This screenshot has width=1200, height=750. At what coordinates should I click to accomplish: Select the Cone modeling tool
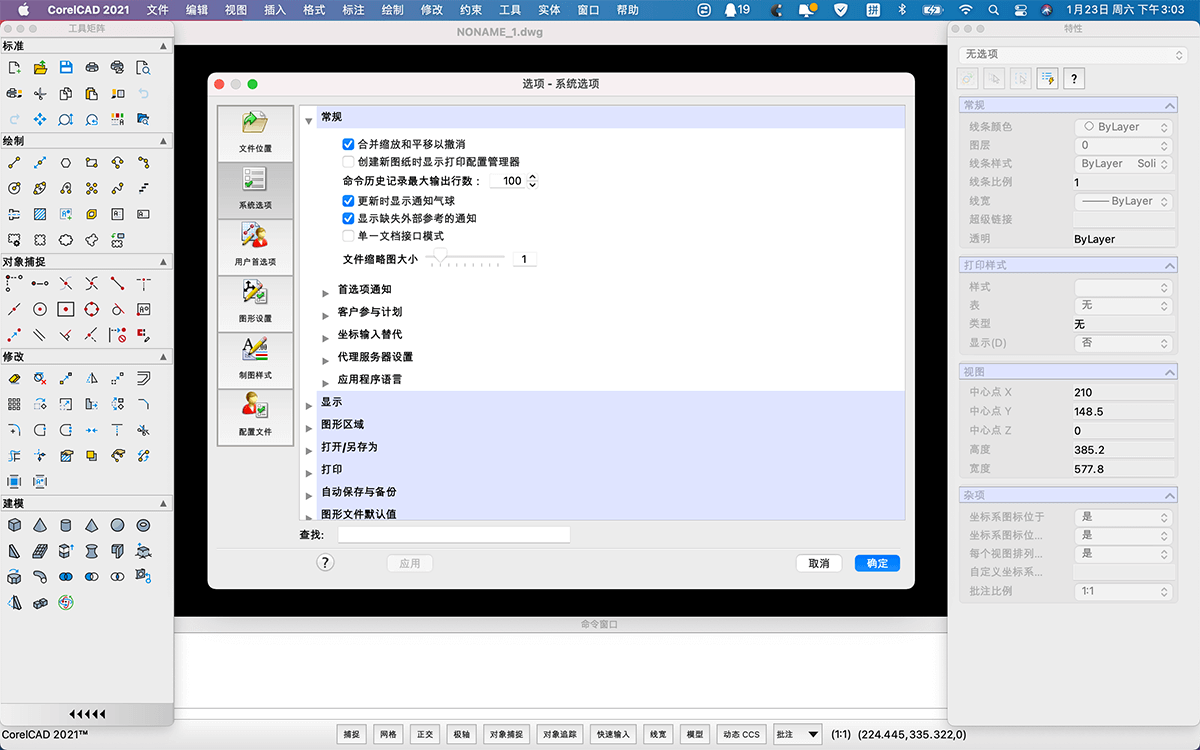click(40, 524)
